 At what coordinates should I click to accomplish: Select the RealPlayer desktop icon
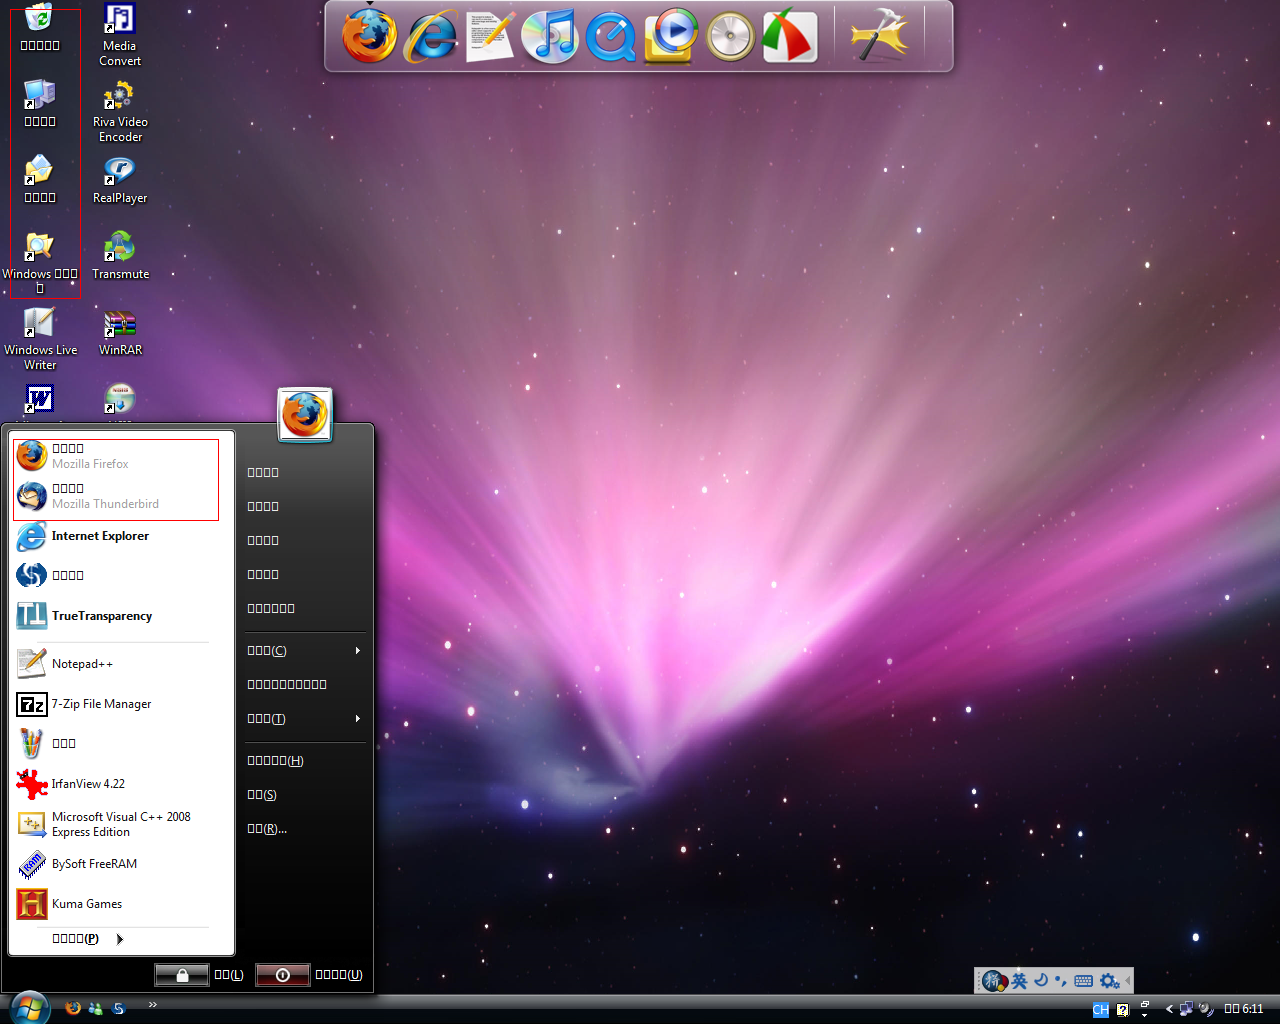120,180
